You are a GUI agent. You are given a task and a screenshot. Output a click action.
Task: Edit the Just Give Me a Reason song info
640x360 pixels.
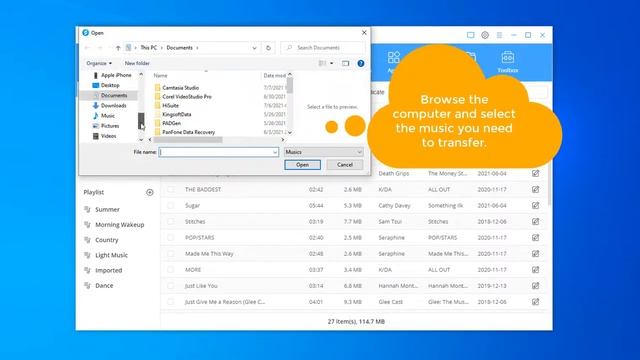point(536,302)
